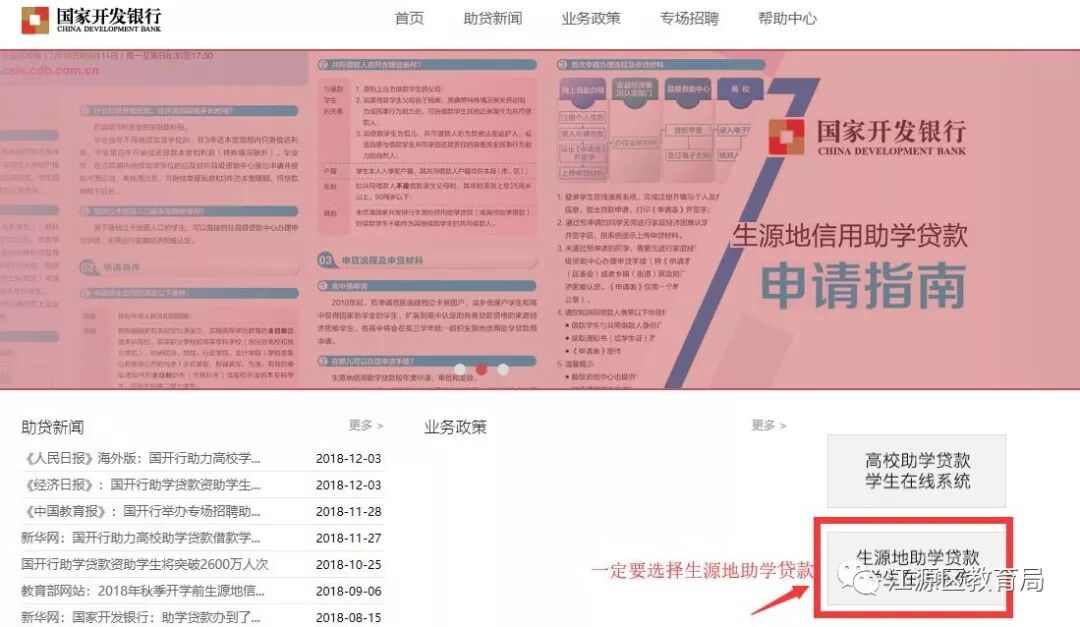1080x627 pixels.
Task: Click date 2018-10-25 in news list
Action: pos(349,564)
